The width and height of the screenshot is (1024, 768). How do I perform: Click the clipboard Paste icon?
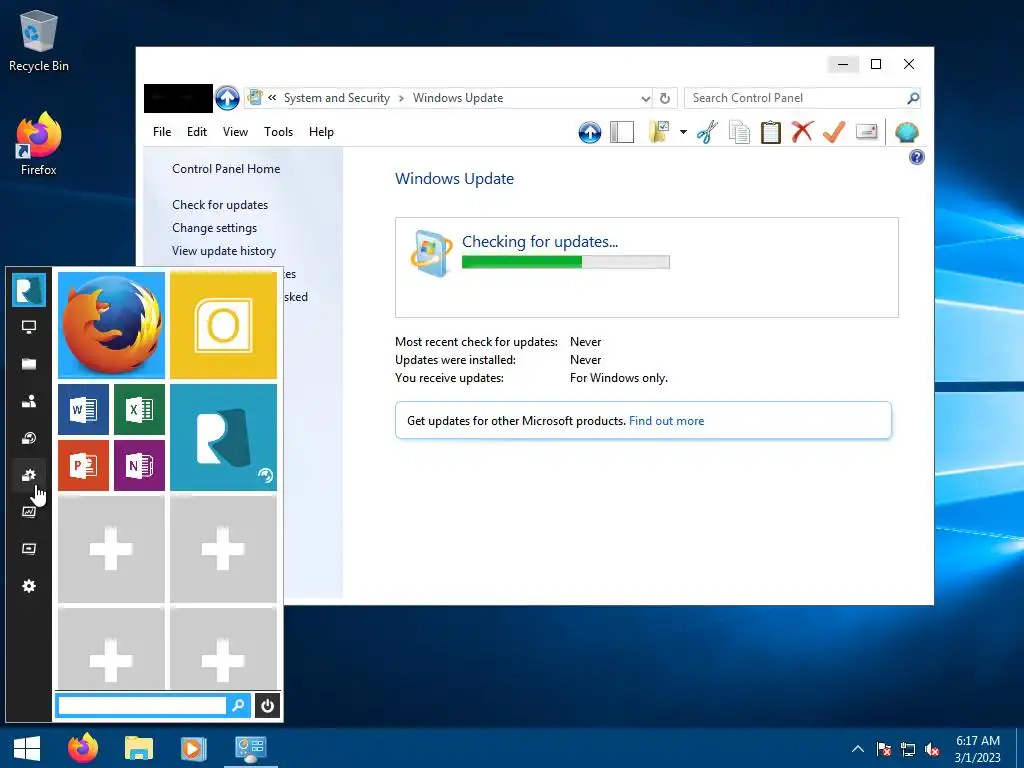(x=771, y=132)
